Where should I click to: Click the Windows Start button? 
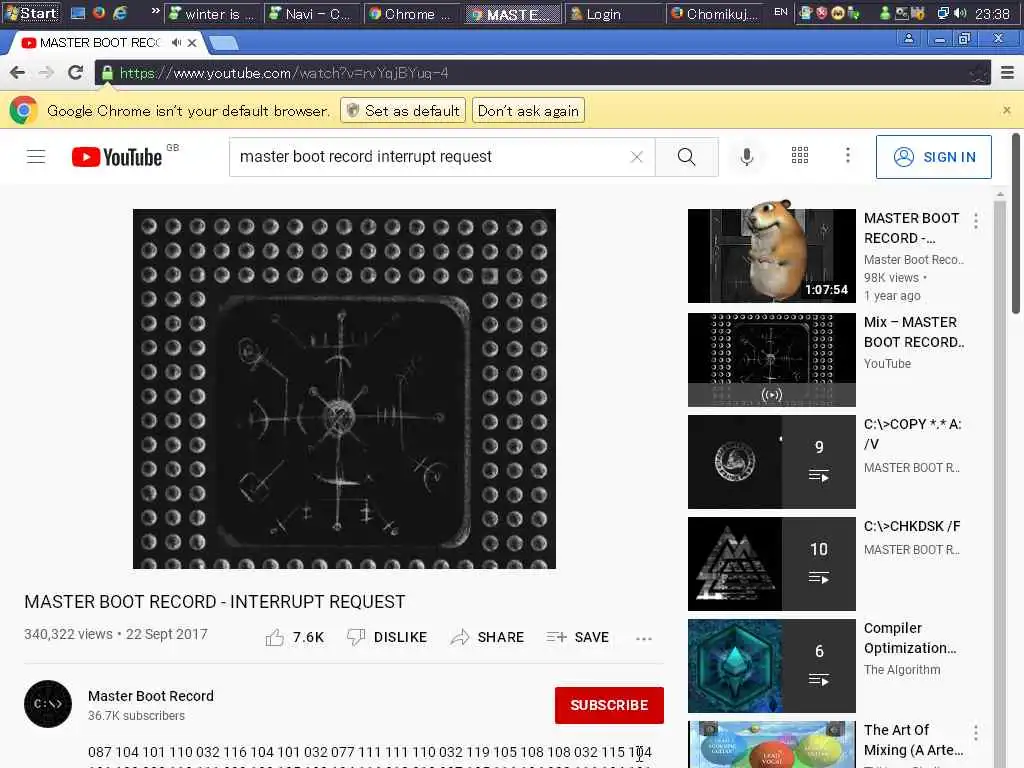click(x=31, y=13)
